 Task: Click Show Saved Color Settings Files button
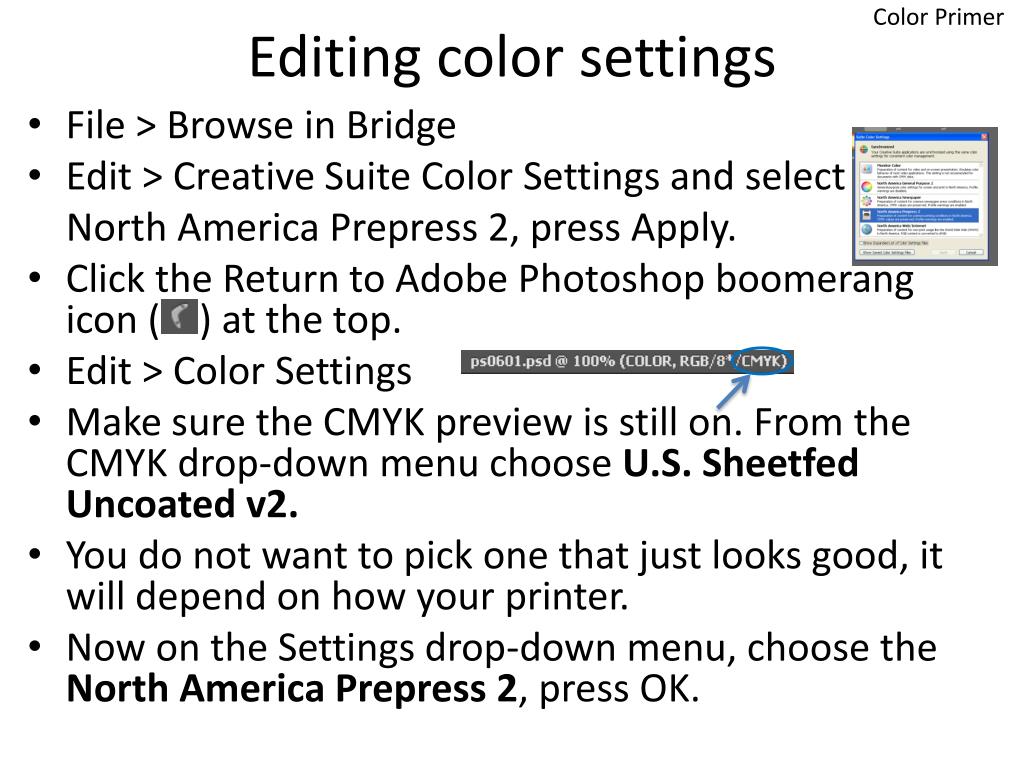click(887, 252)
